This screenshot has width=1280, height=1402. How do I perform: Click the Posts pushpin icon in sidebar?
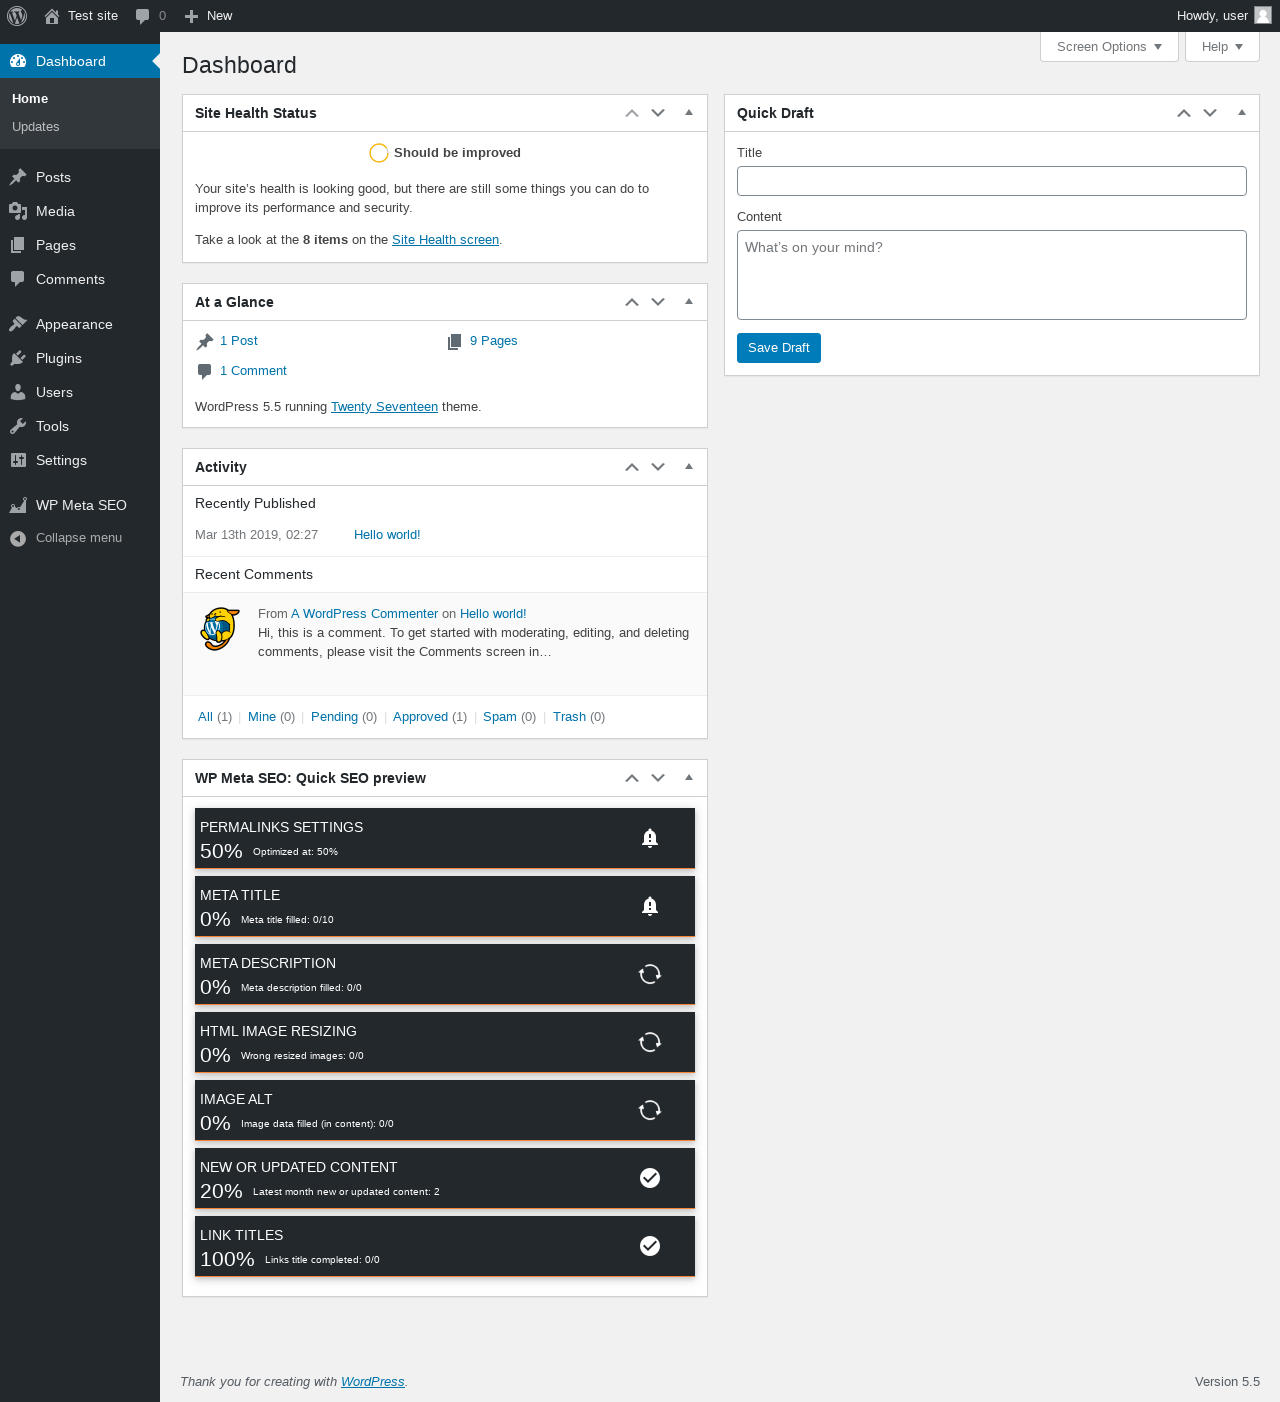[x=18, y=177]
